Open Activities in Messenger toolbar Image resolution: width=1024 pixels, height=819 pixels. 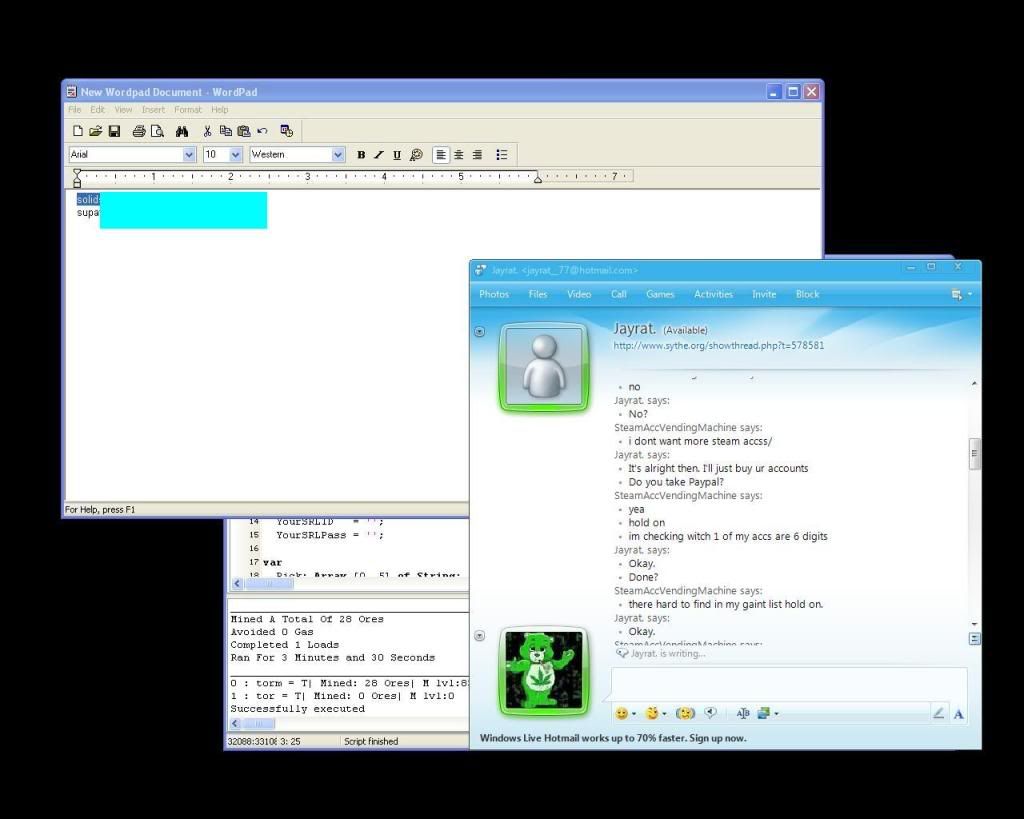pyautogui.click(x=713, y=295)
